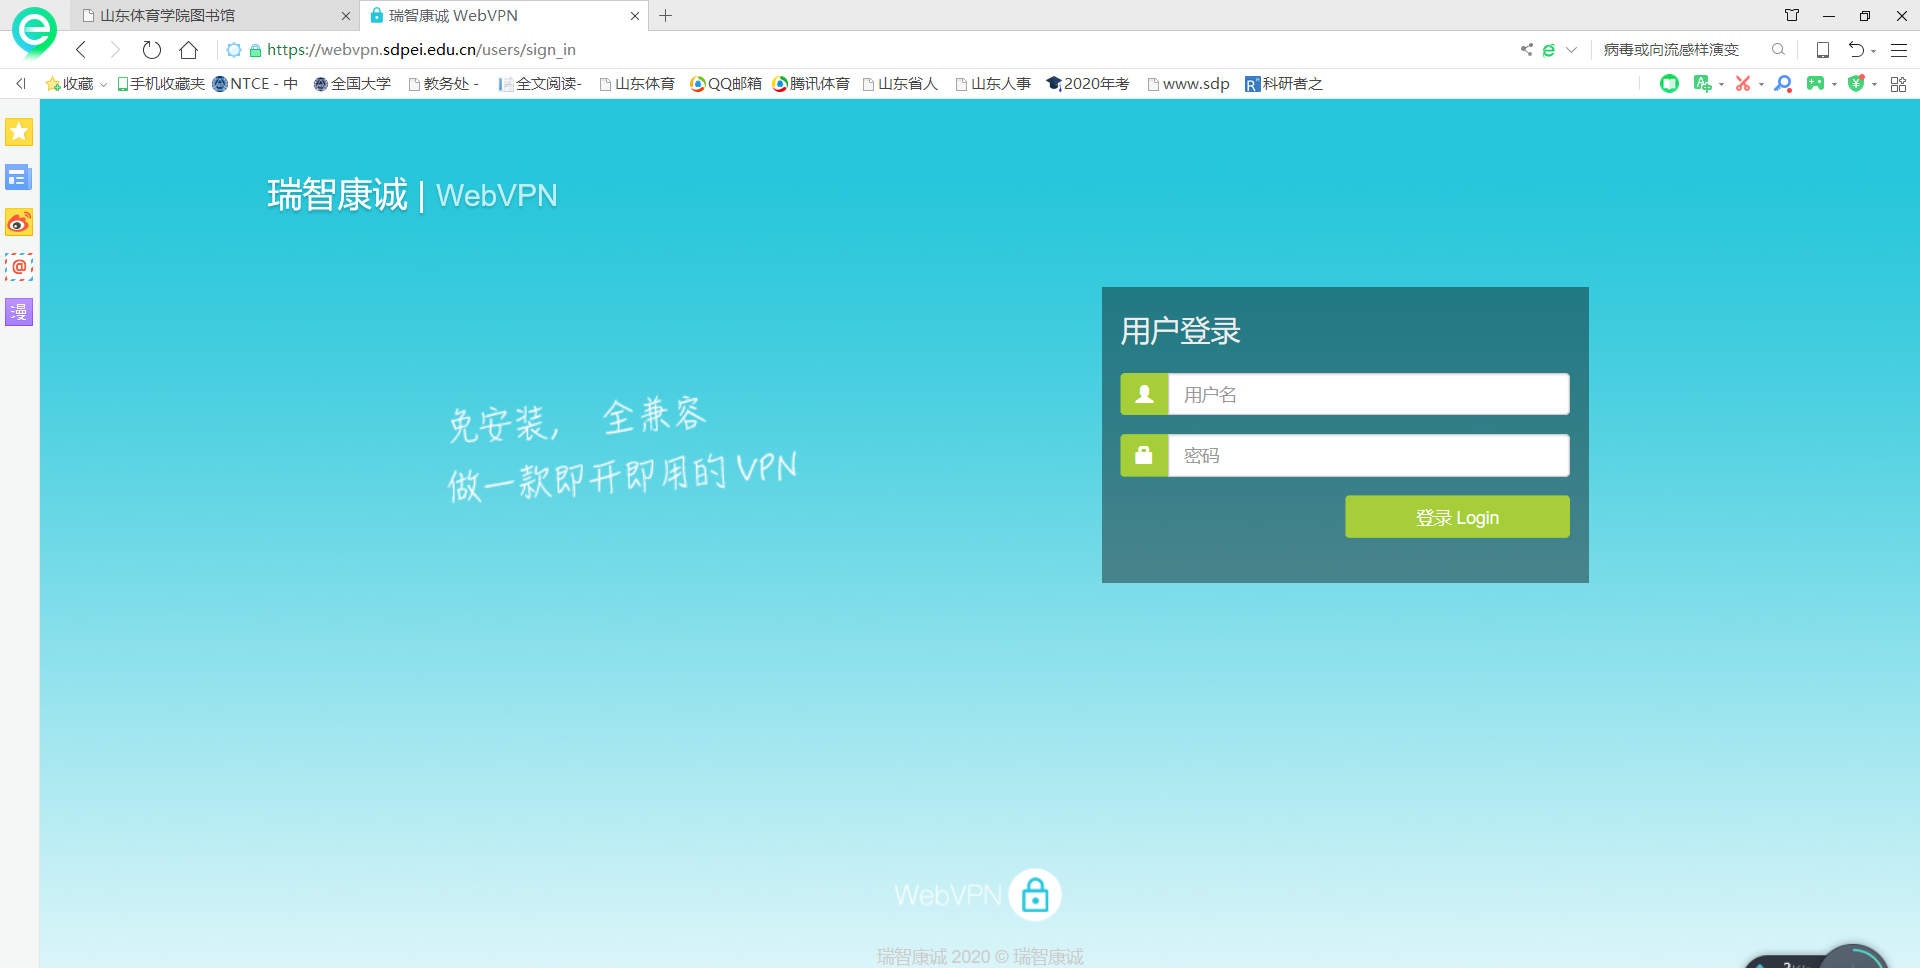Open the 山东体育 bookmark
Image resolution: width=1920 pixels, height=968 pixels.
click(637, 84)
